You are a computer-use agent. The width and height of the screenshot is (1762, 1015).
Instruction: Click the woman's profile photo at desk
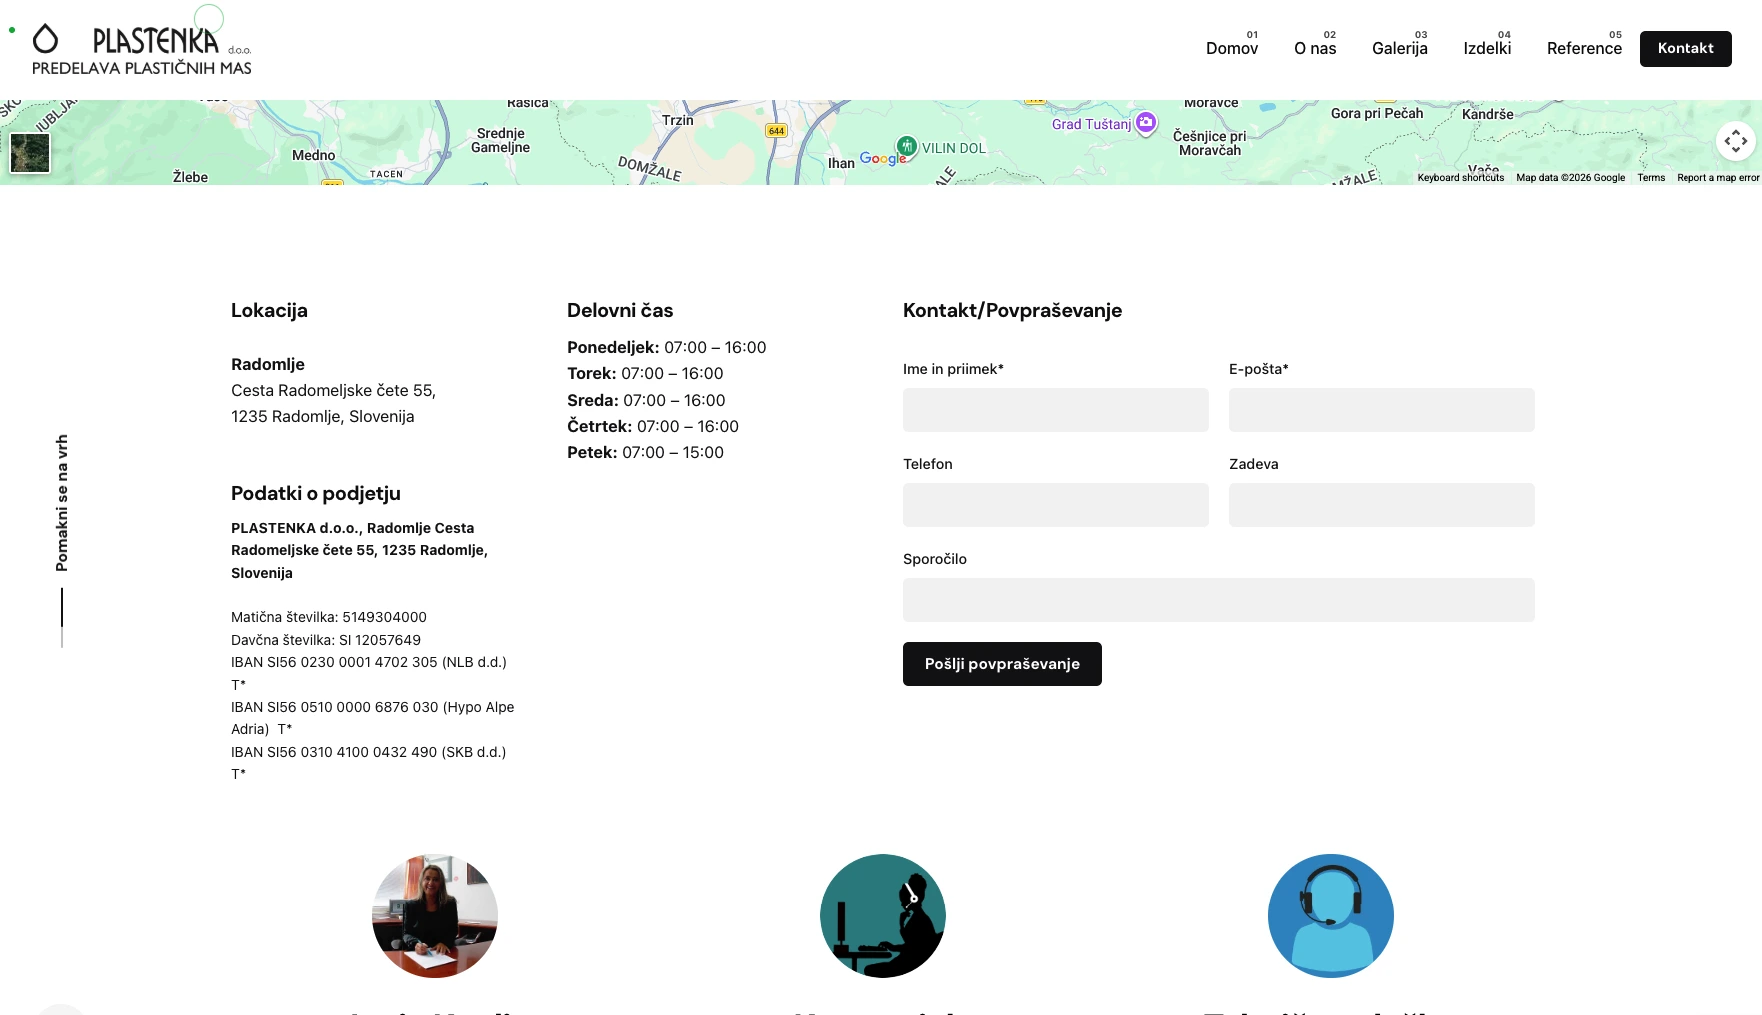(x=435, y=916)
